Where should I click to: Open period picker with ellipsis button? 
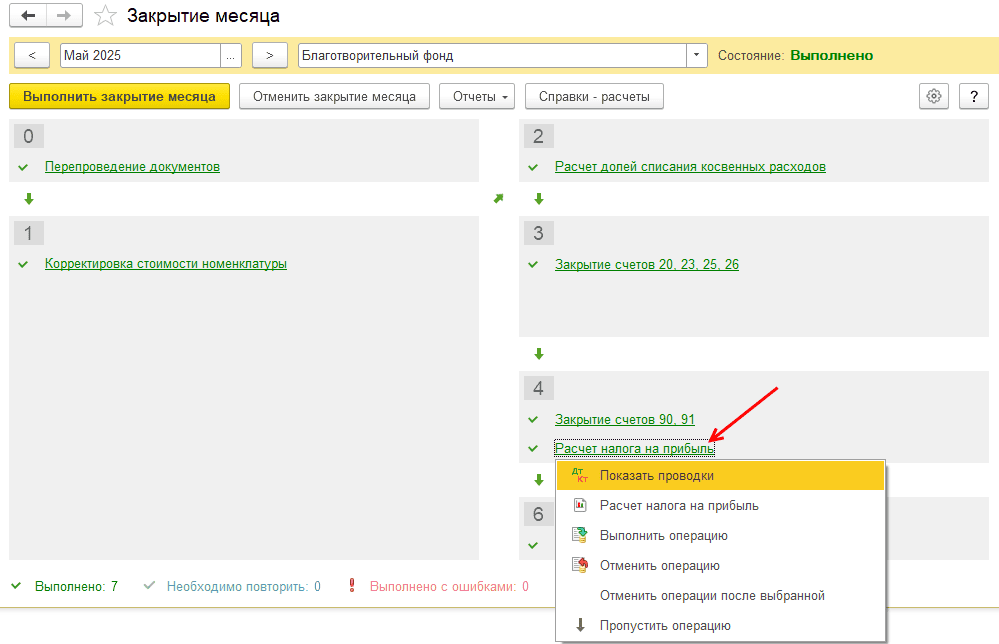click(232, 56)
